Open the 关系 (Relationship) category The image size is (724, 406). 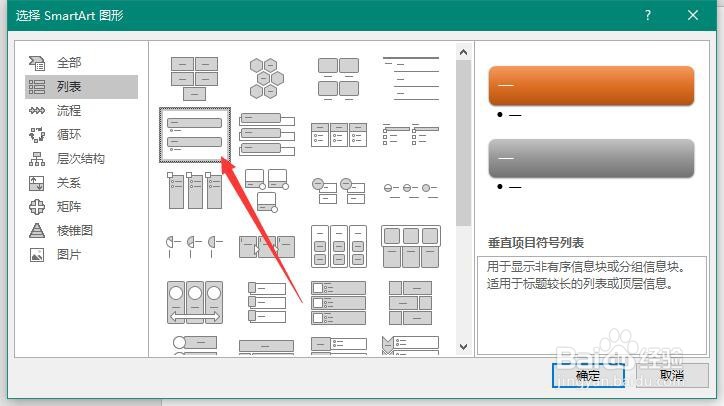coord(81,183)
